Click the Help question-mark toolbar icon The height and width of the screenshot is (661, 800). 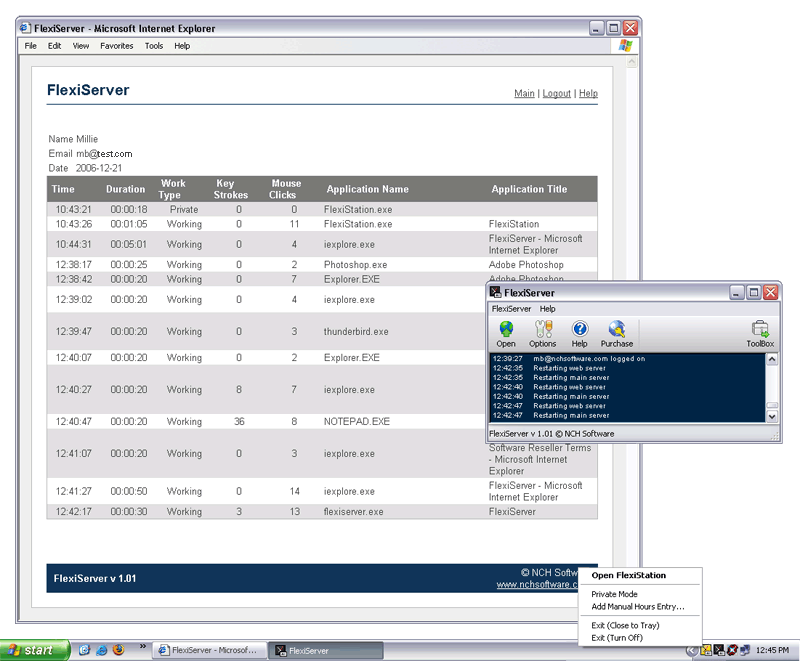click(x=579, y=333)
